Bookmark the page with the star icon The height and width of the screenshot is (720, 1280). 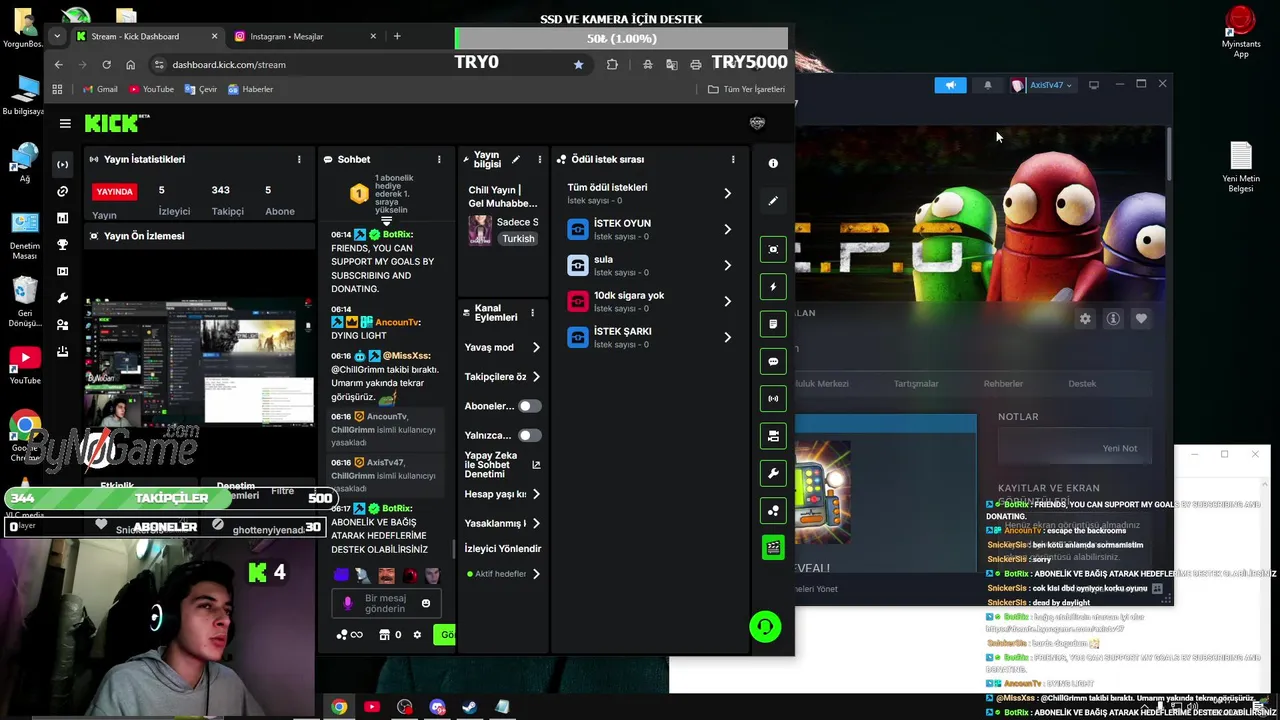pos(578,65)
